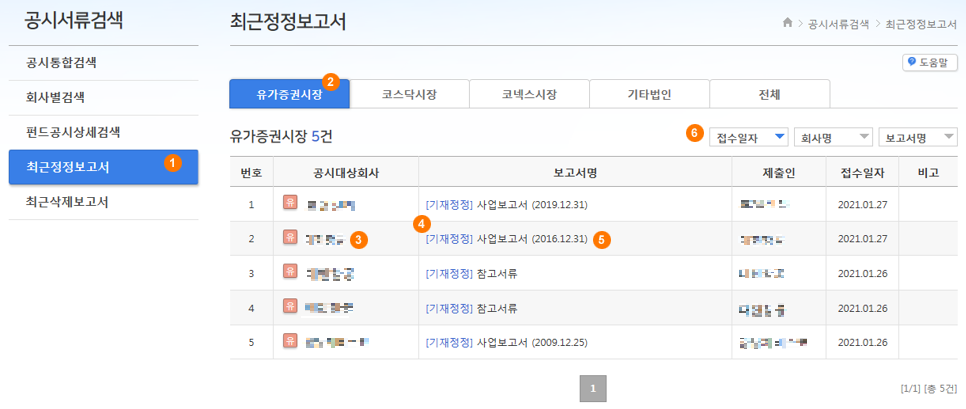Open 사업보고서 (2016.12.31) report link
This screenshot has height=409, width=966.
[x=506, y=239]
